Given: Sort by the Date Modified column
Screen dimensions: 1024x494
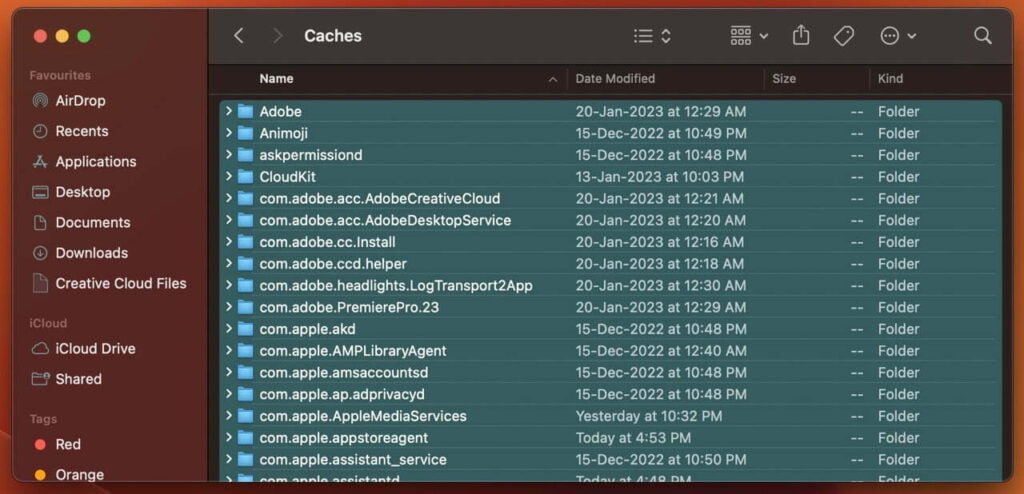Looking at the screenshot, I should 615,78.
